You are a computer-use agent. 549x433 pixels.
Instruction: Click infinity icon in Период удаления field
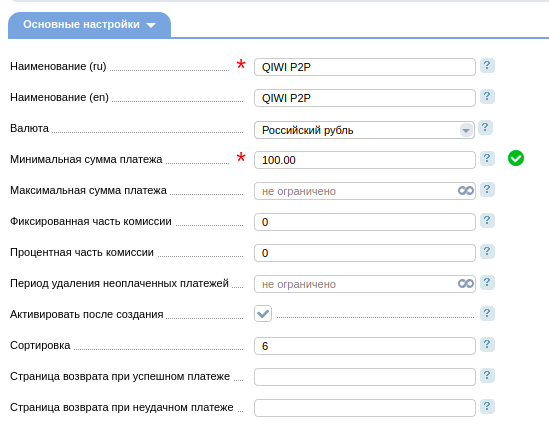(x=466, y=284)
